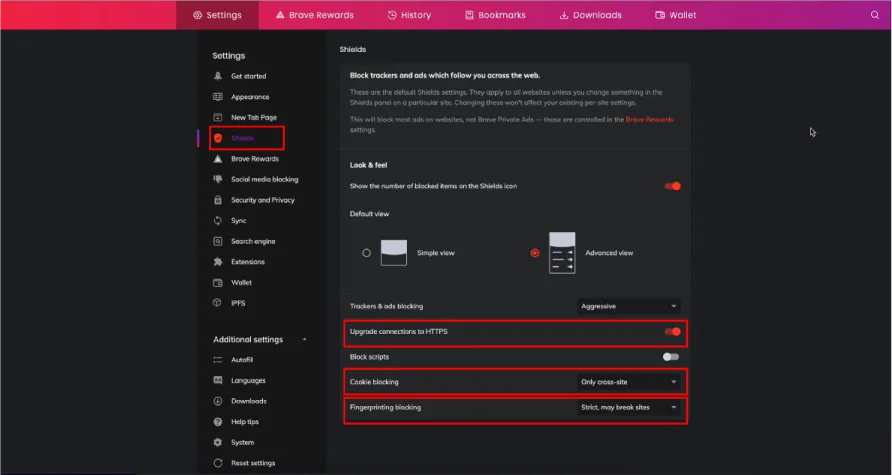
Task: Switch to the Brave Rewards tab label
Action: [x=321, y=15]
